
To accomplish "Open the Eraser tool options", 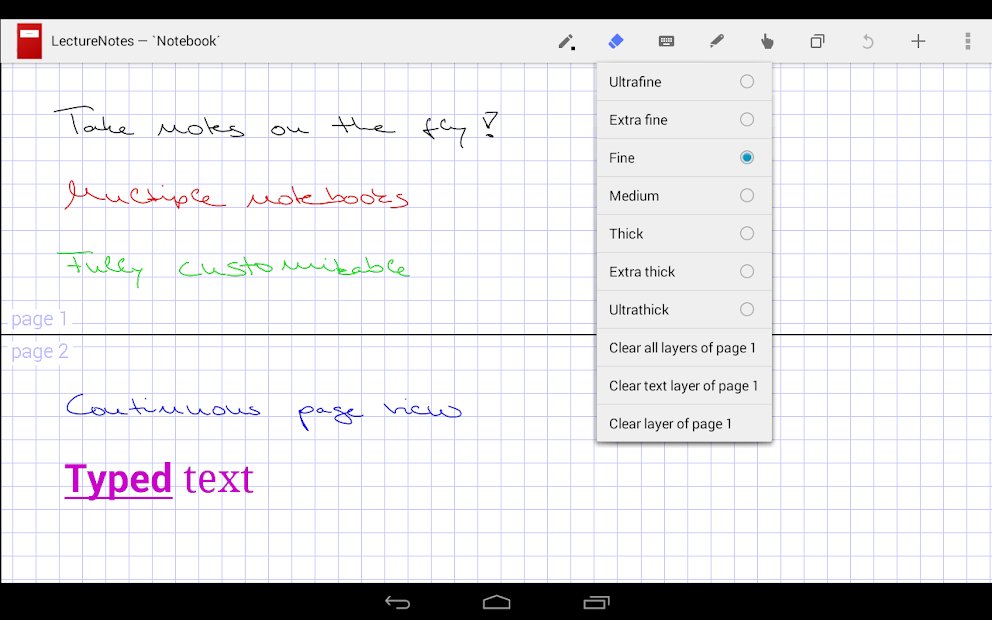I will 616,41.
